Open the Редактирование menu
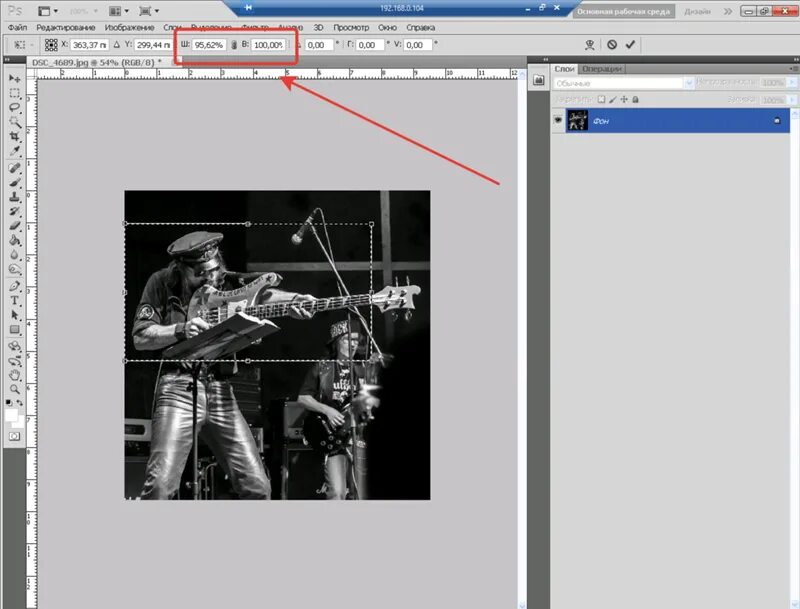The height and width of the screenshot is (609, 800). (66, 27)
